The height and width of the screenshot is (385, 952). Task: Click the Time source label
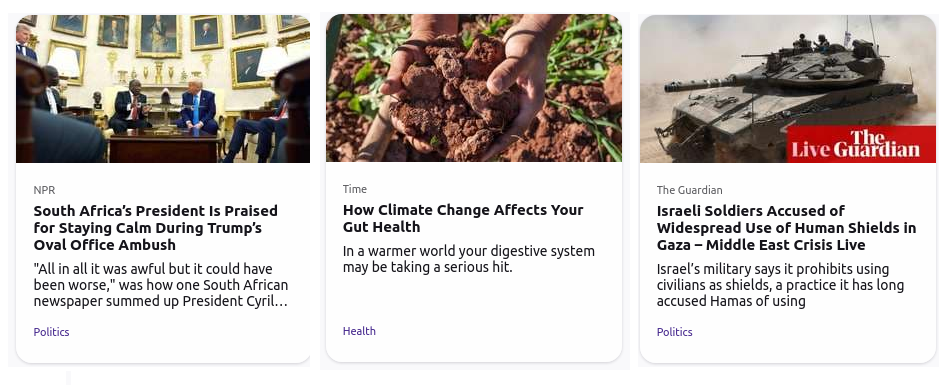(x=355, y=189)
